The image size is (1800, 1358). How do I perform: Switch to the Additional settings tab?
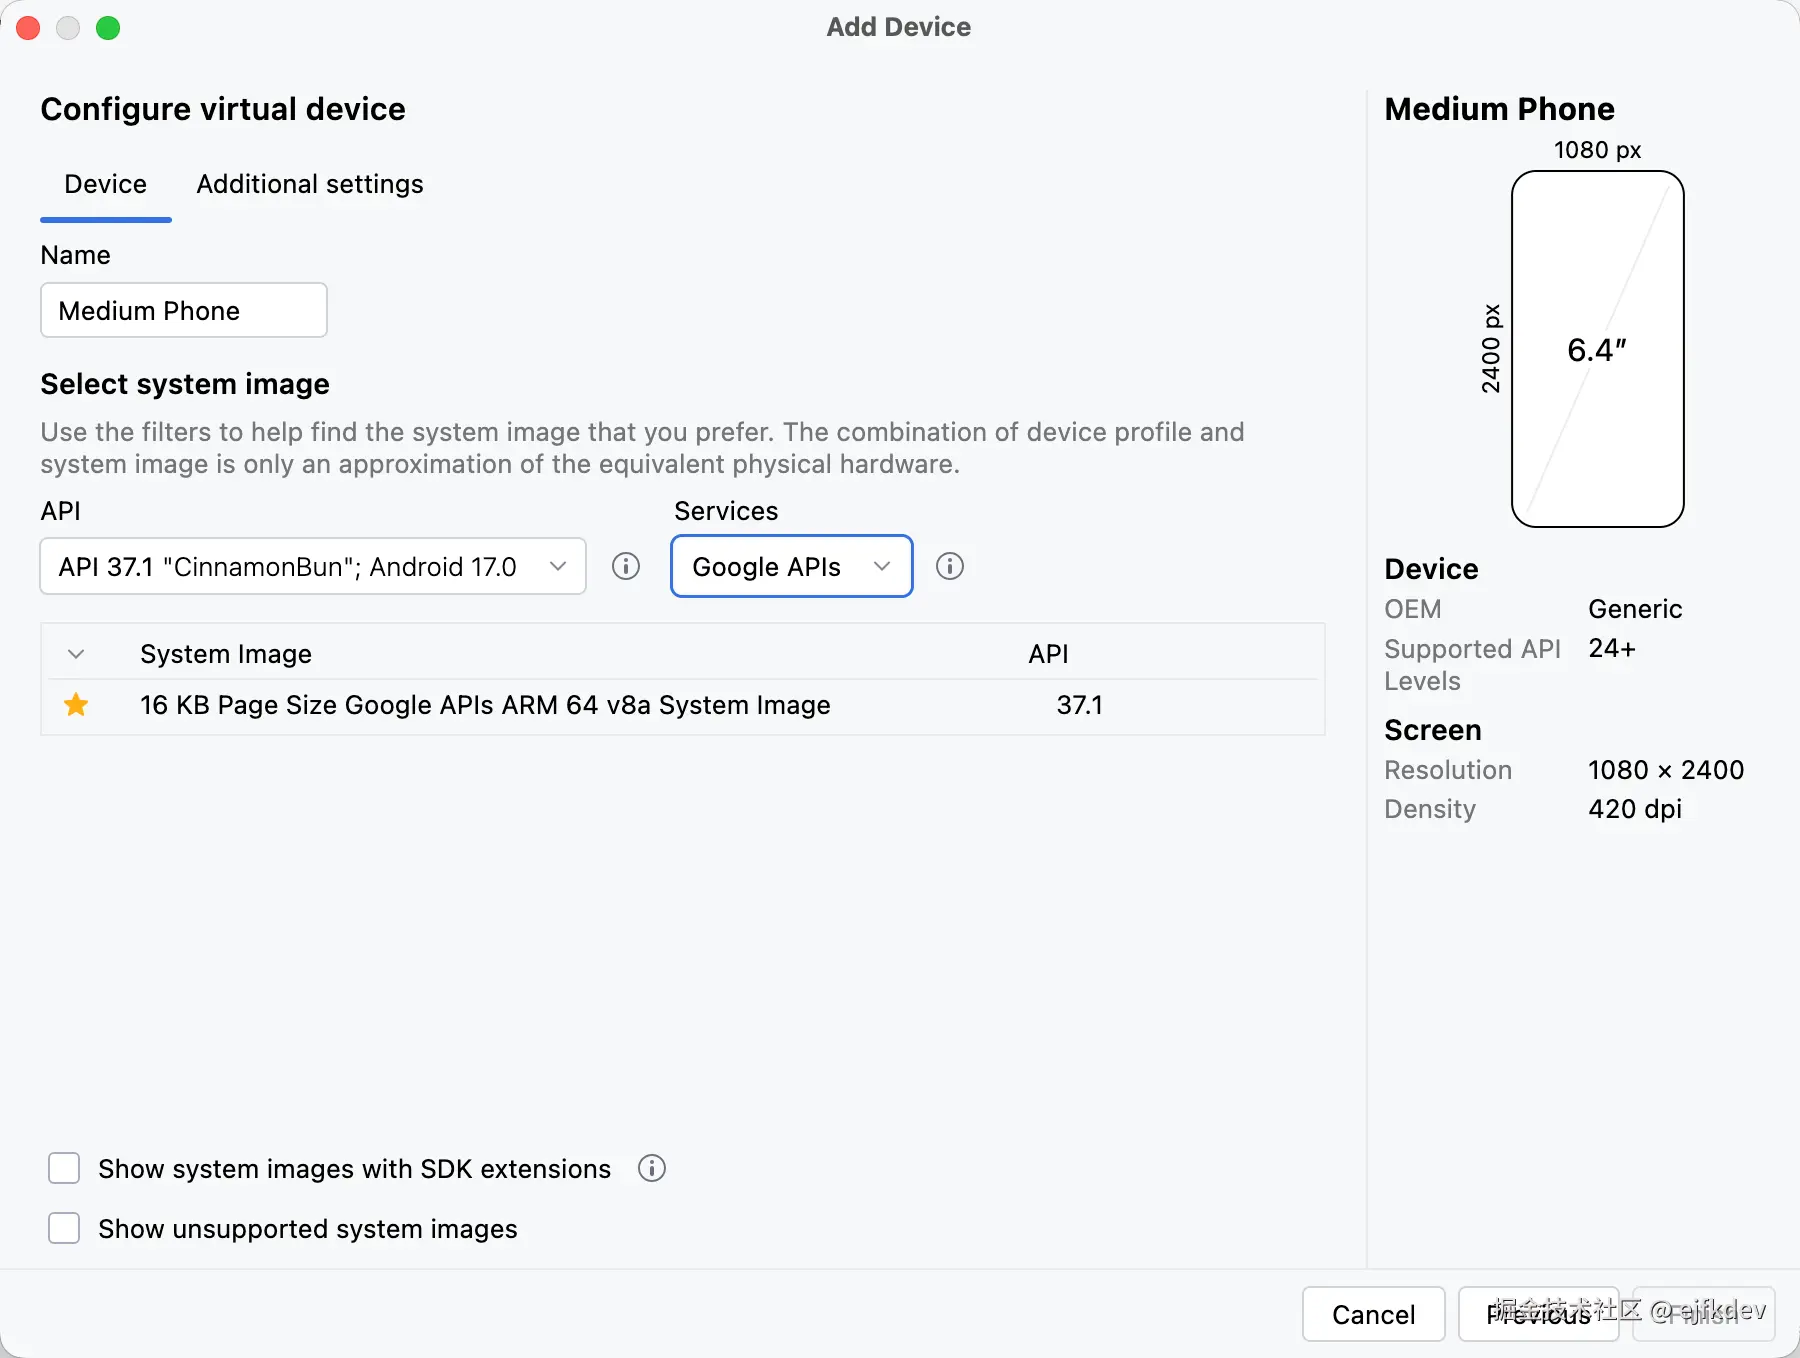[310, 184]
